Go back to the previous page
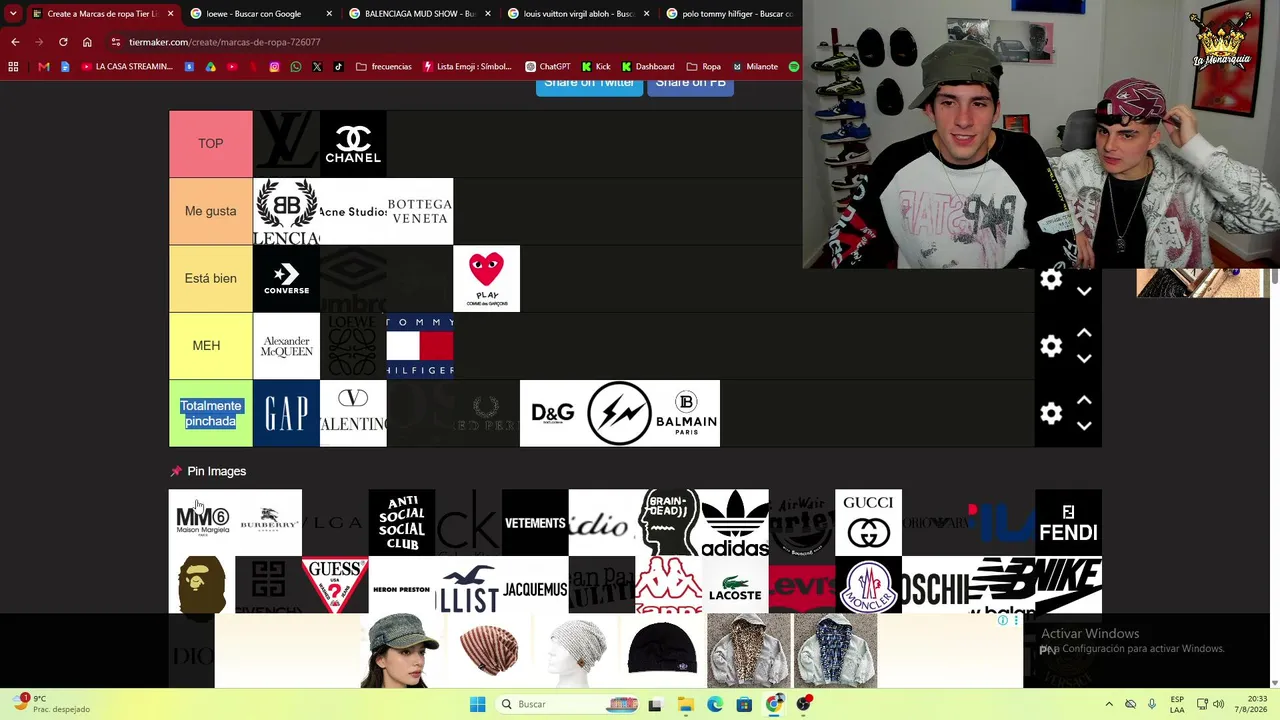 [15, 42]
